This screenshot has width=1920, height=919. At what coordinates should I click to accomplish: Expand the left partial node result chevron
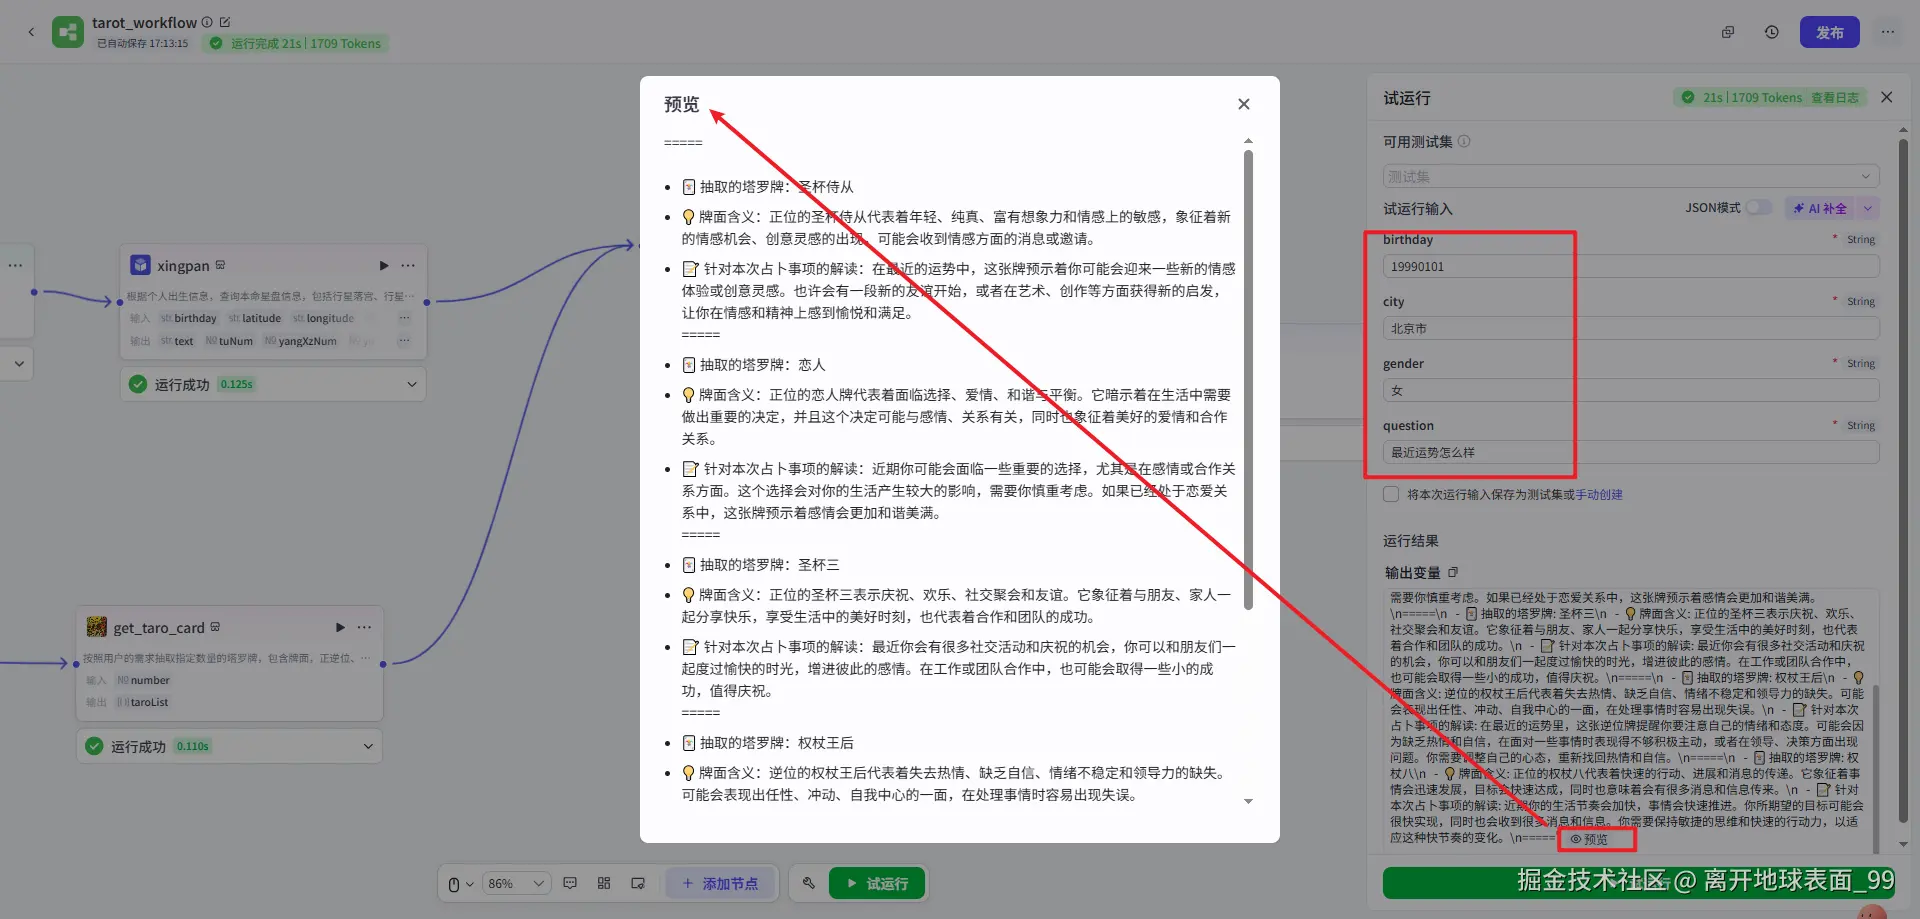(x=19, y=364)
